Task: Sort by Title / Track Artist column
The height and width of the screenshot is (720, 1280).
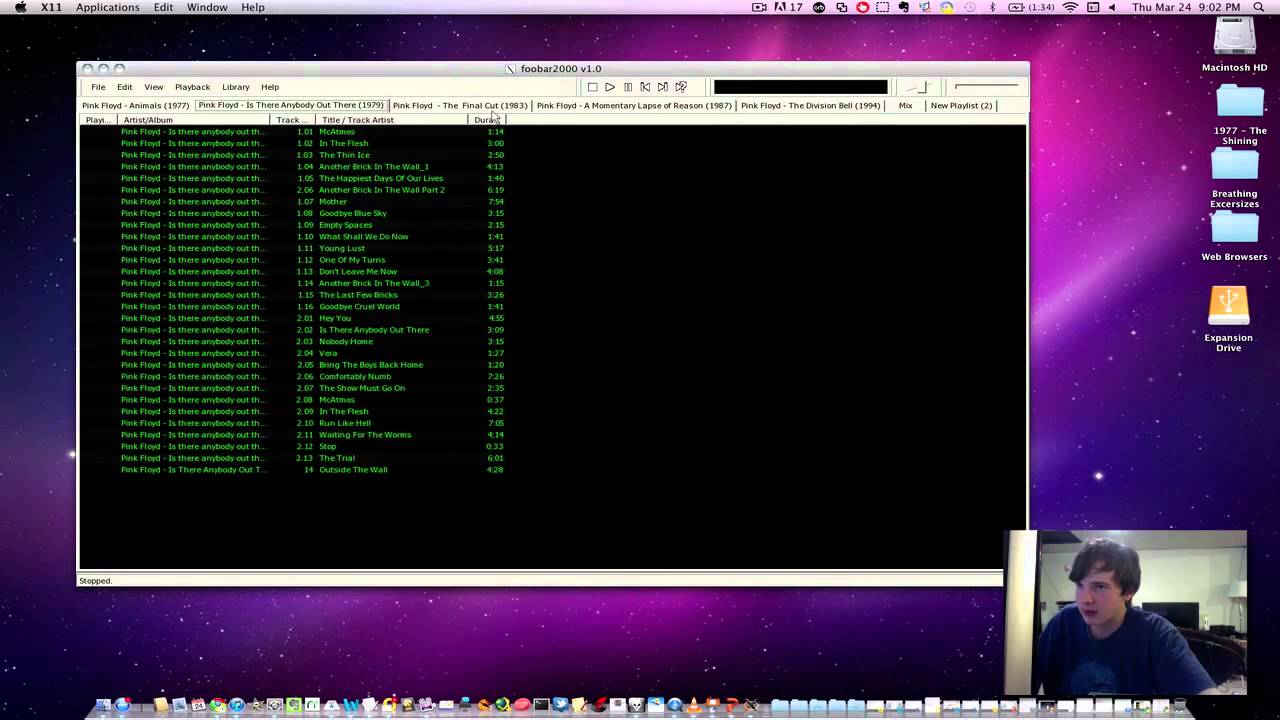Action: click(392, 120)
